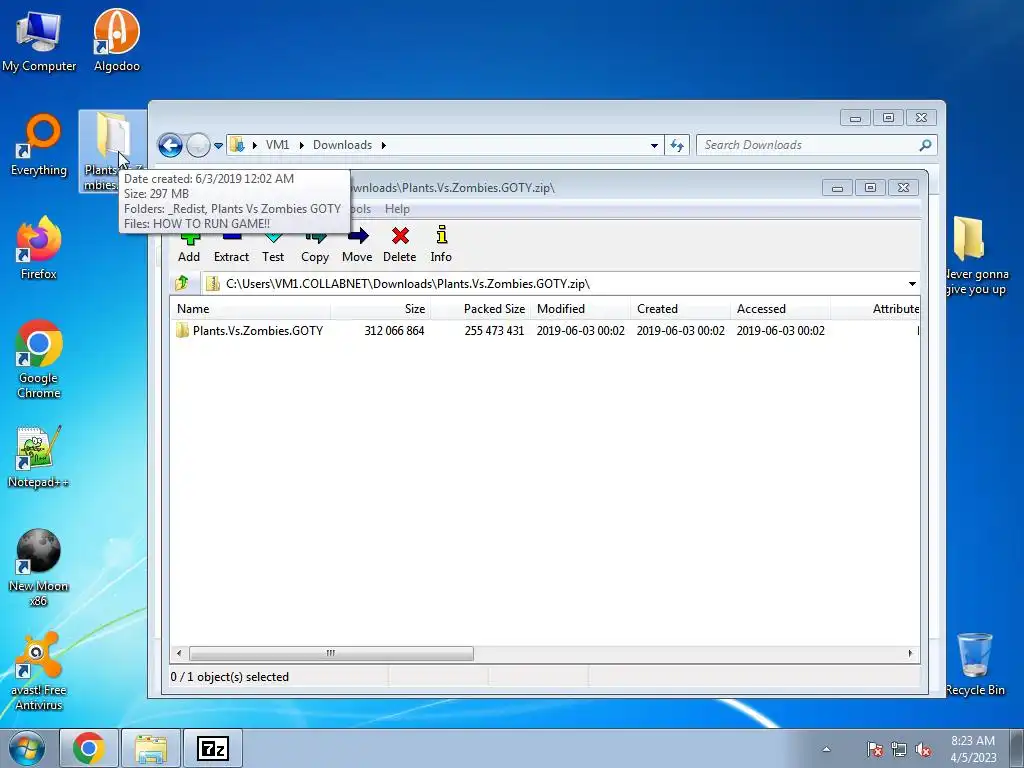Click the 7-Zip taskbar button

point(213,748)
